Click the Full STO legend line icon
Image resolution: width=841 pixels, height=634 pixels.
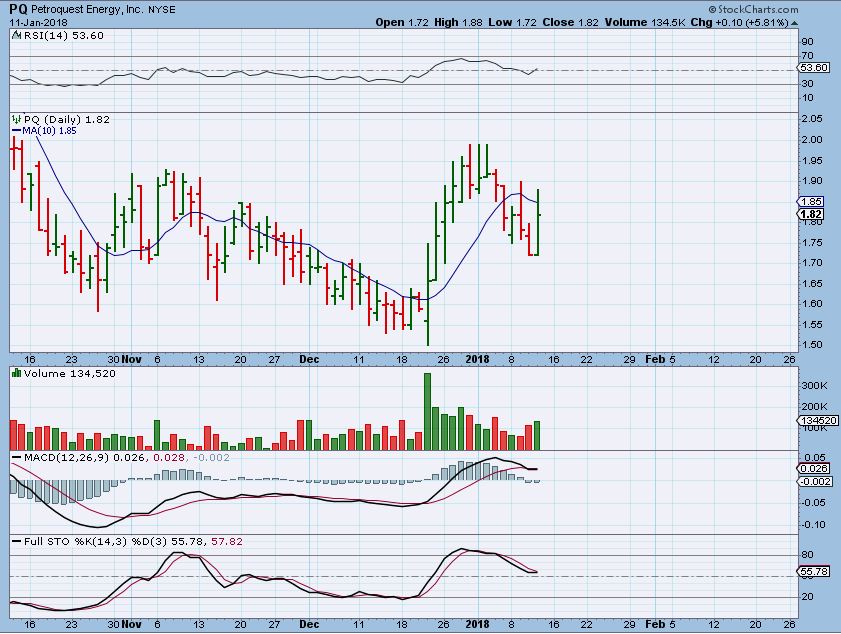point(15,541)
